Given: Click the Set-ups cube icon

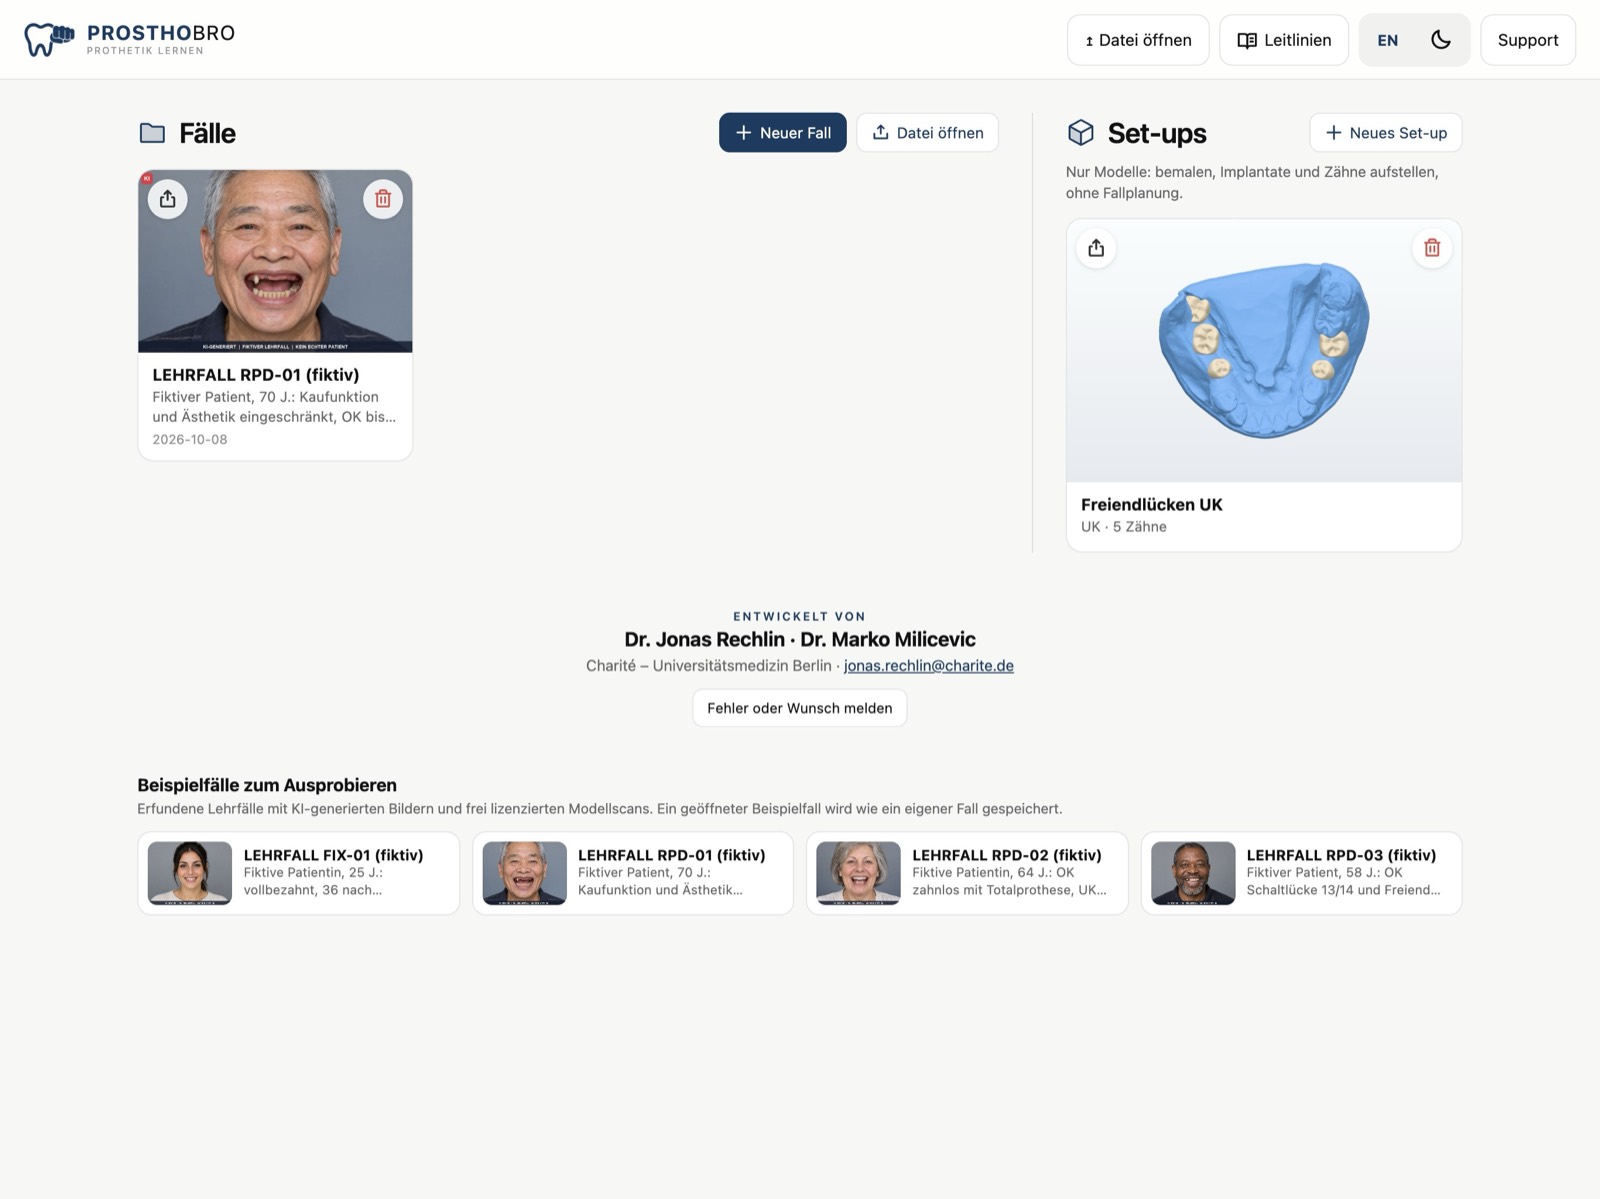Looking at the screenshot, I should point(1081,133).
